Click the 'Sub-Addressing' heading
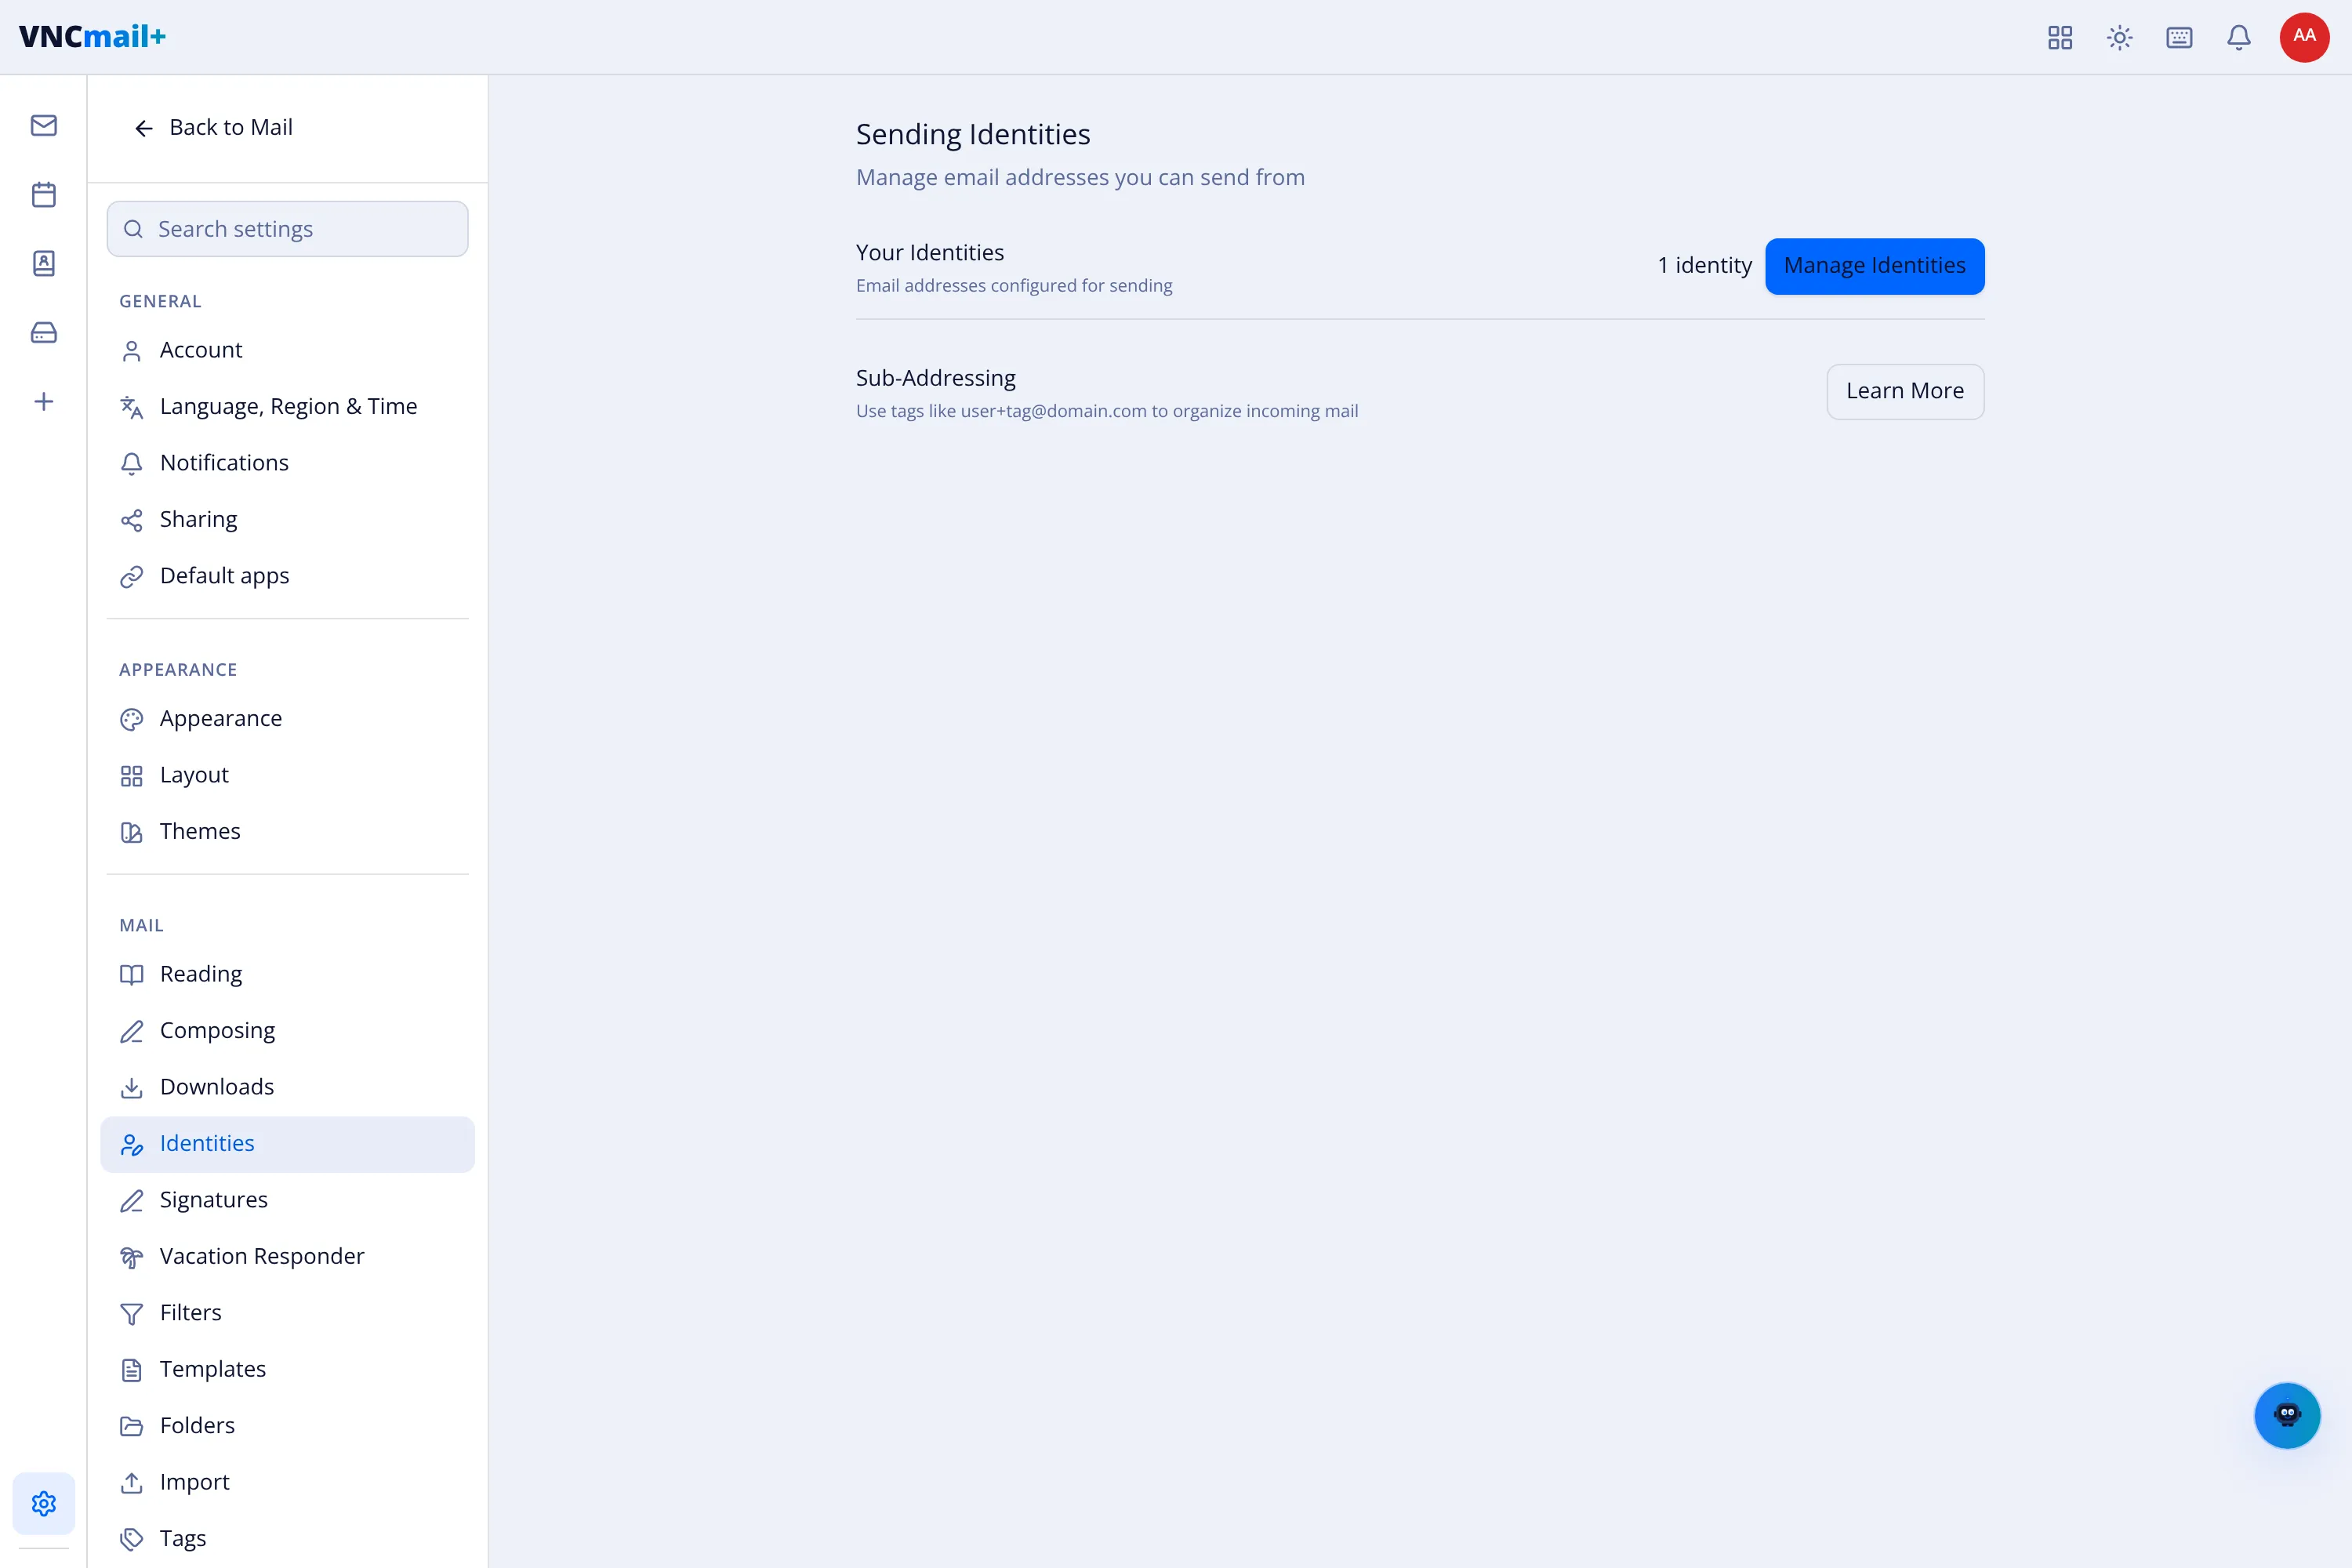This screenshot has width=2352, height=1568. (935, 378)
